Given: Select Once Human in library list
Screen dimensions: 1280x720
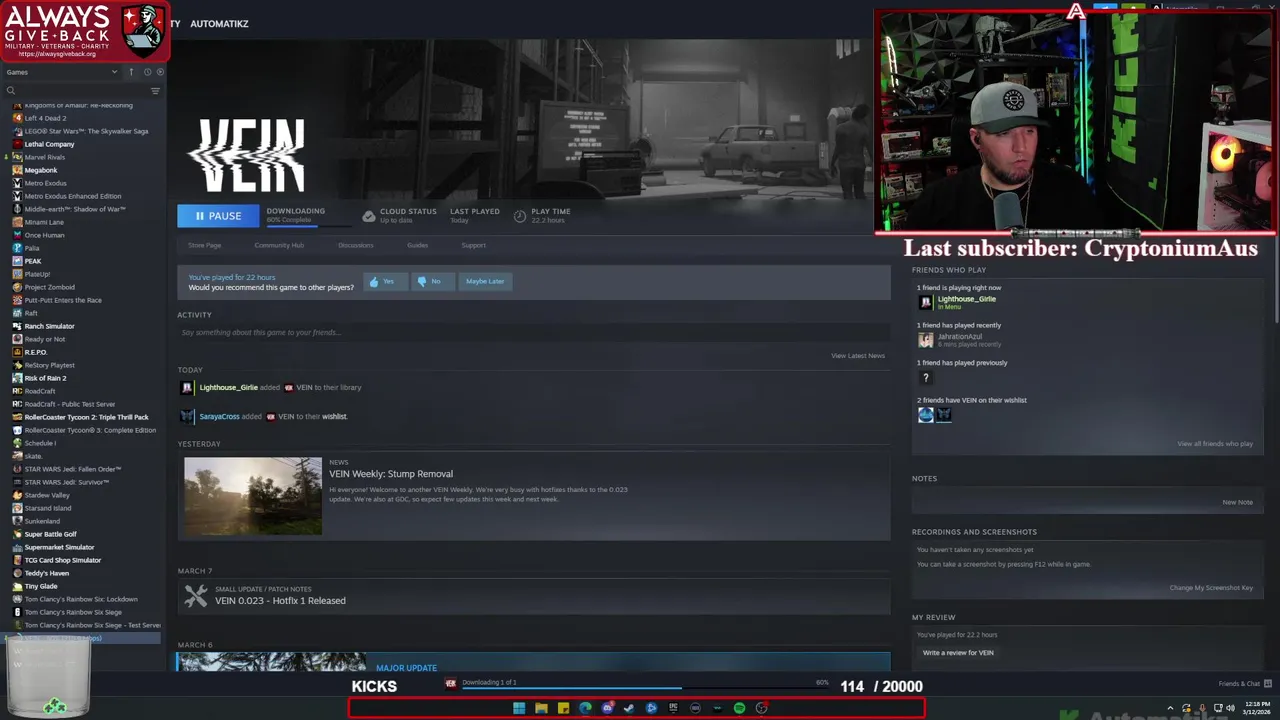Looking at the screenshot, I should [x=44, y=235].
